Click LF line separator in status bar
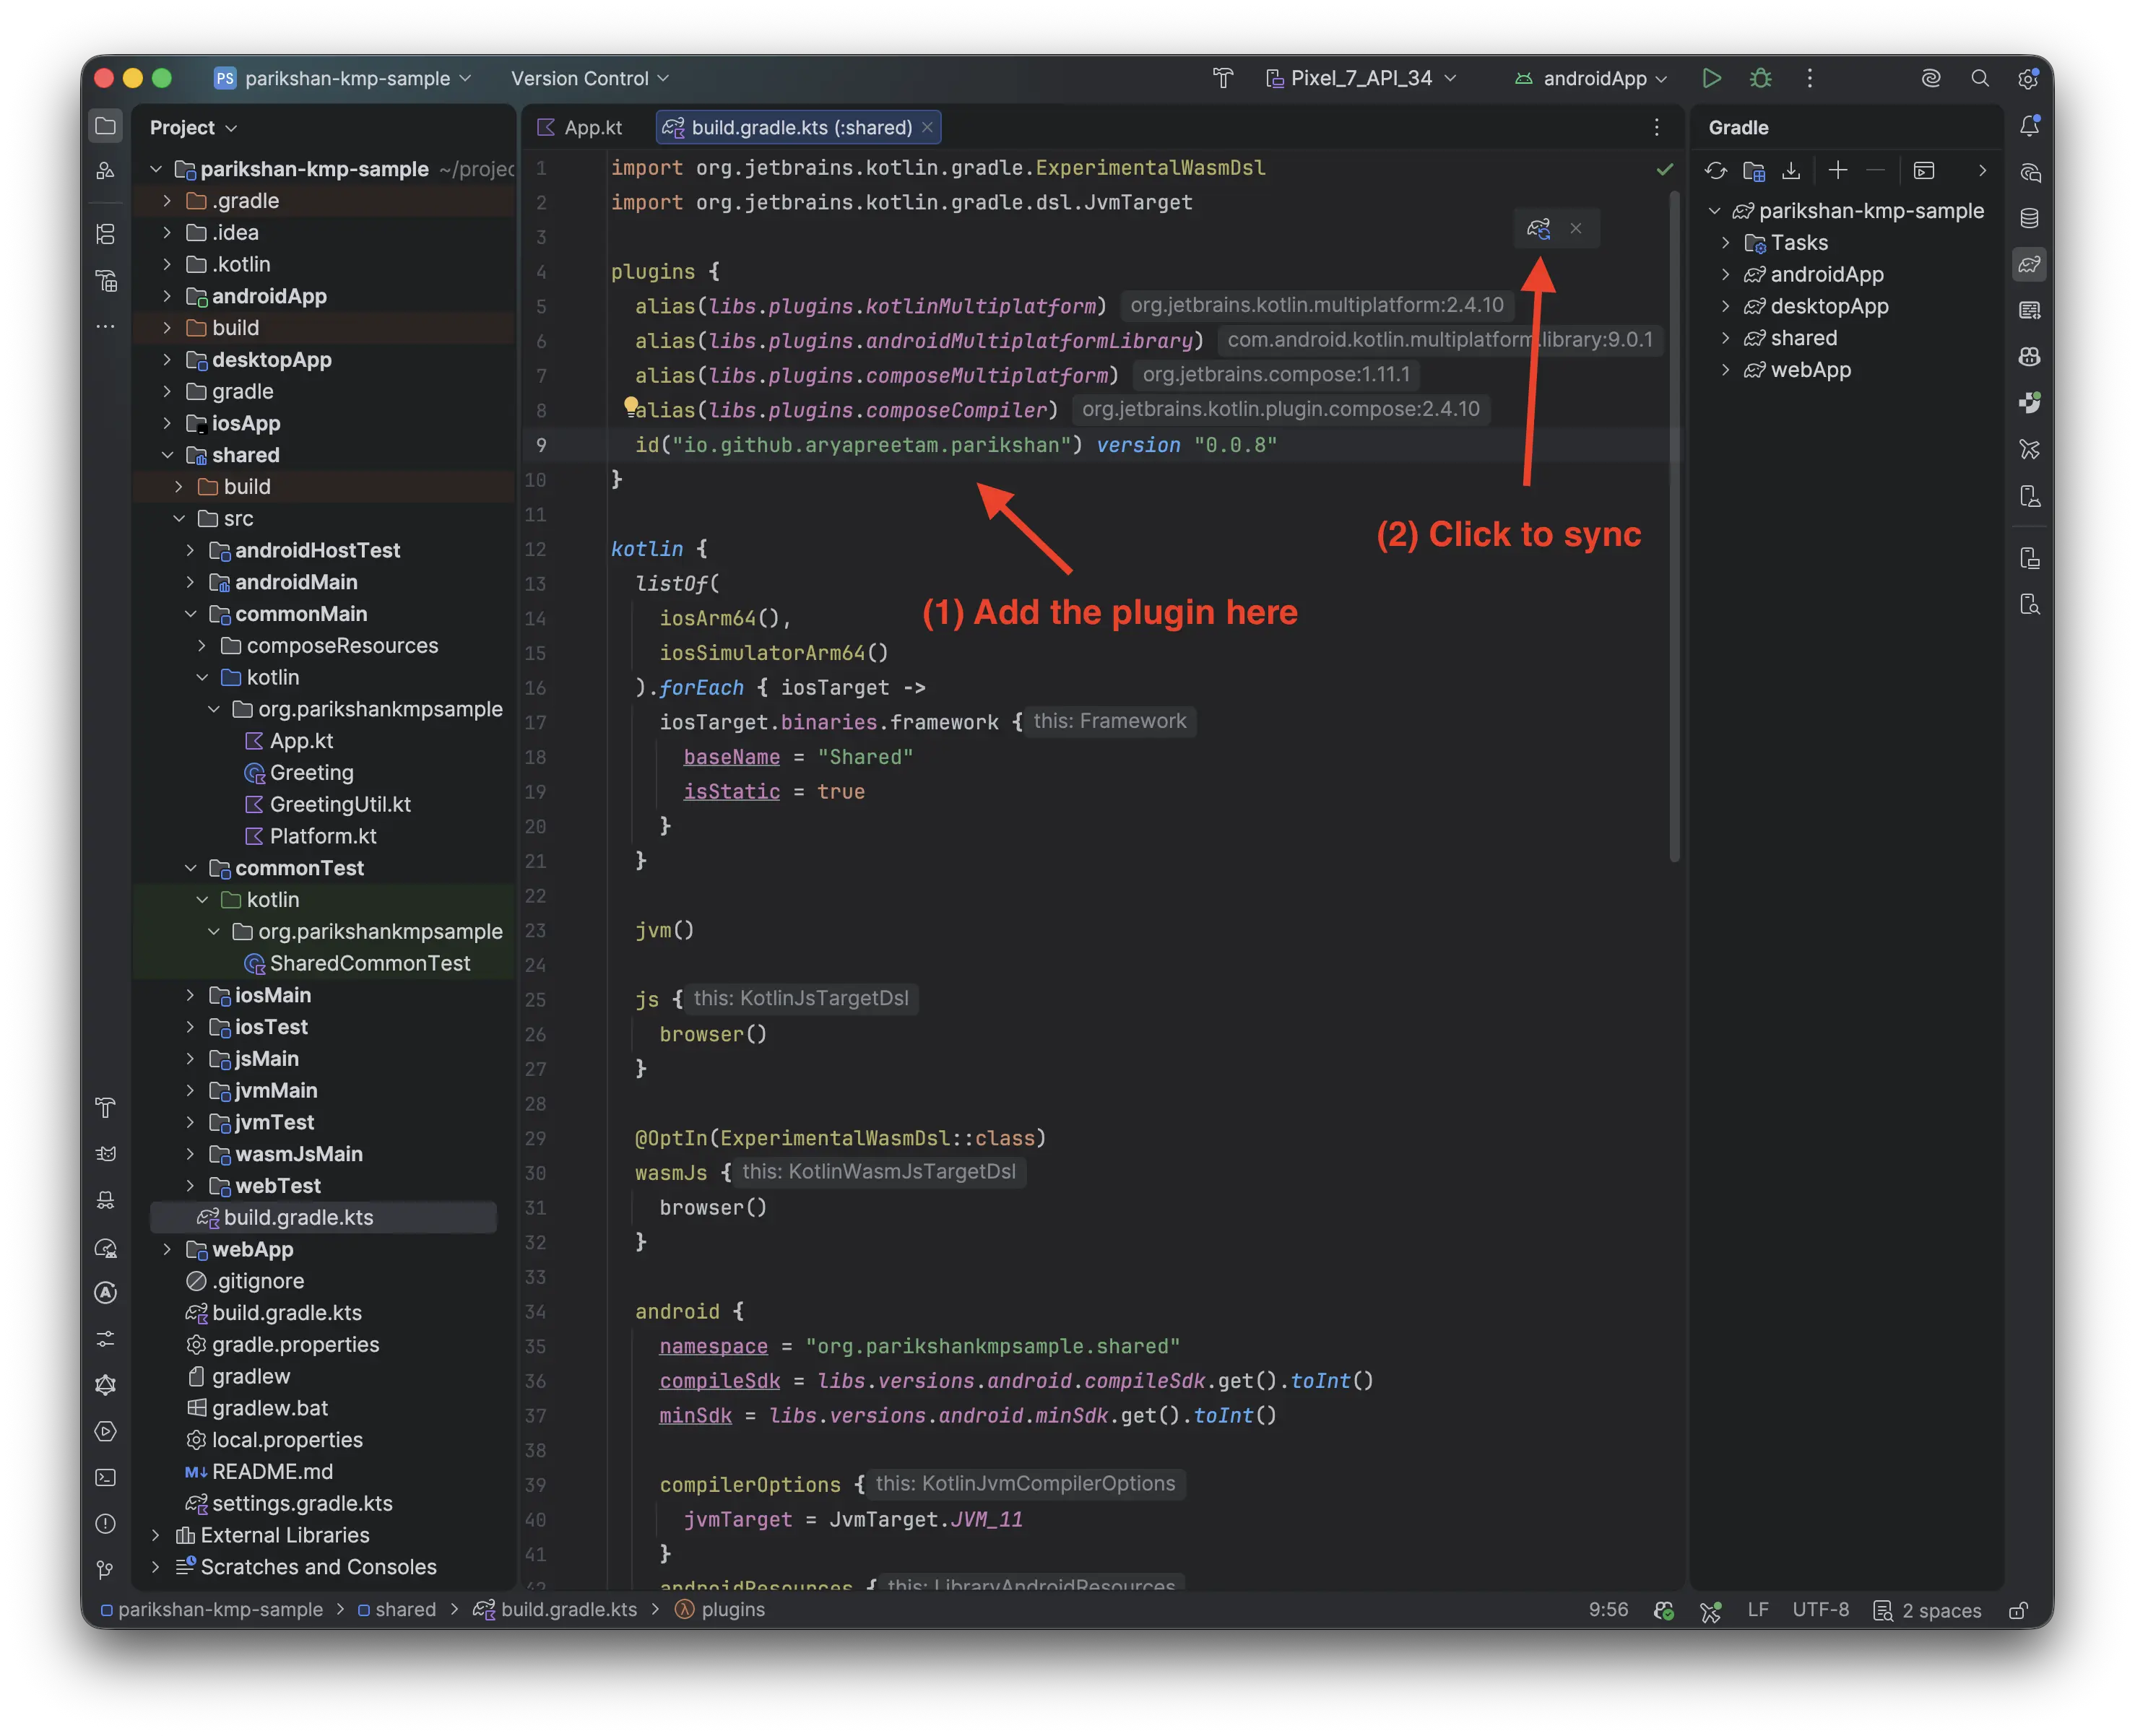 1758,1610
